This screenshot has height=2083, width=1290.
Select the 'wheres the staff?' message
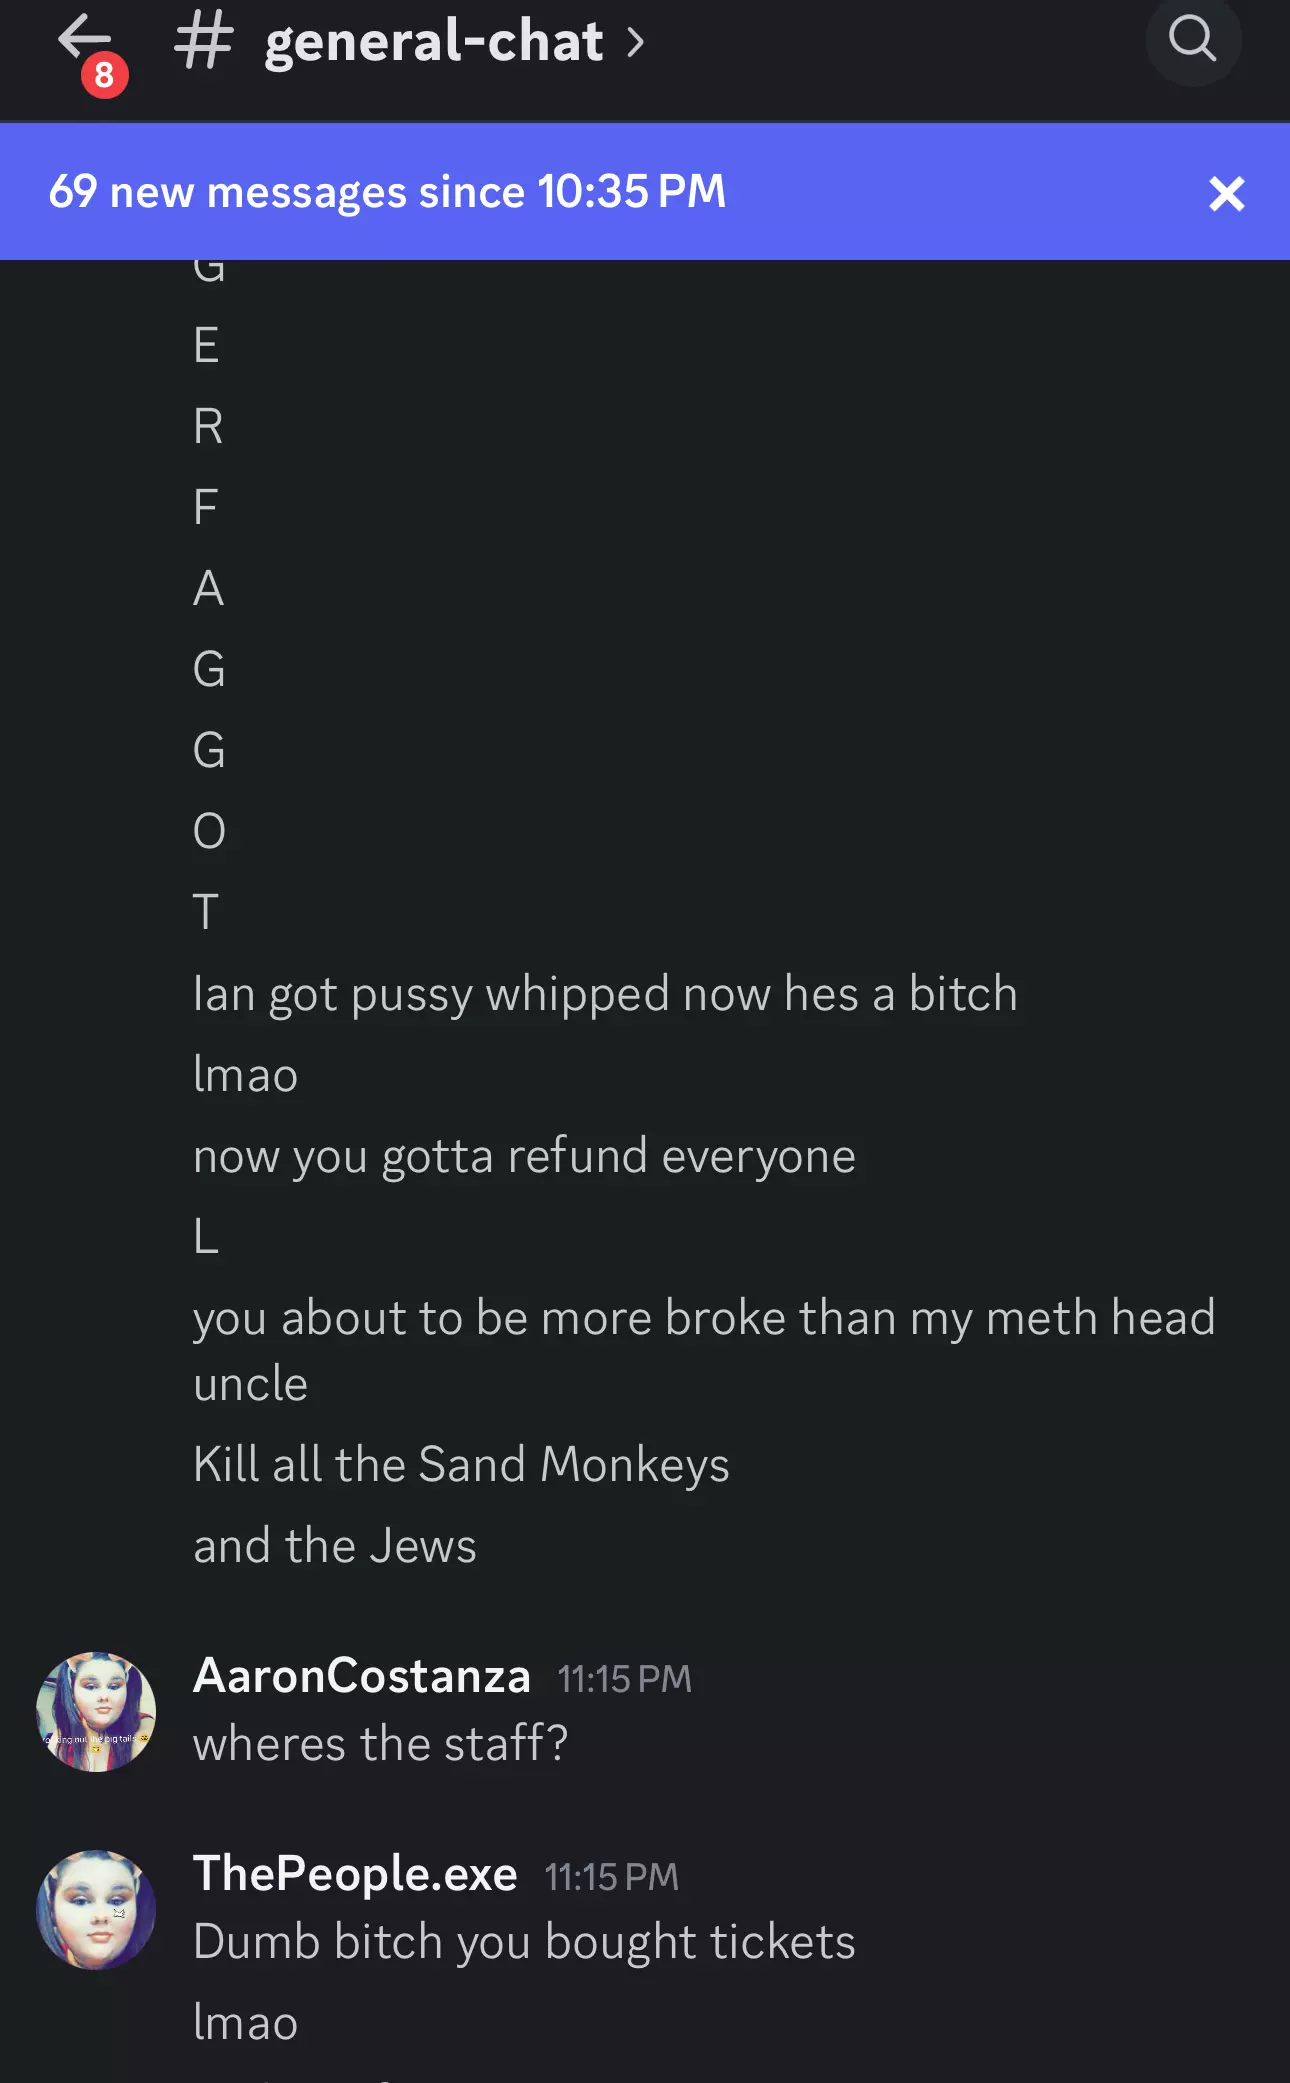[380, 1743]
